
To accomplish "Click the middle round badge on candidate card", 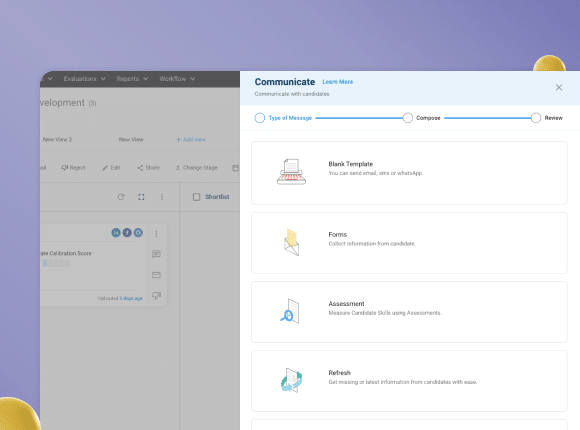I will point(127,232).
